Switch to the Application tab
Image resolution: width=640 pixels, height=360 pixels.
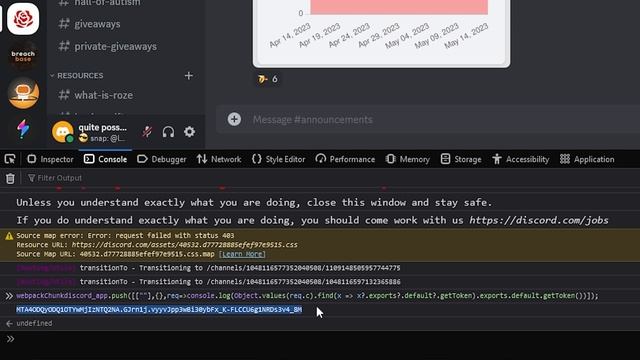[x=587, y=159]
